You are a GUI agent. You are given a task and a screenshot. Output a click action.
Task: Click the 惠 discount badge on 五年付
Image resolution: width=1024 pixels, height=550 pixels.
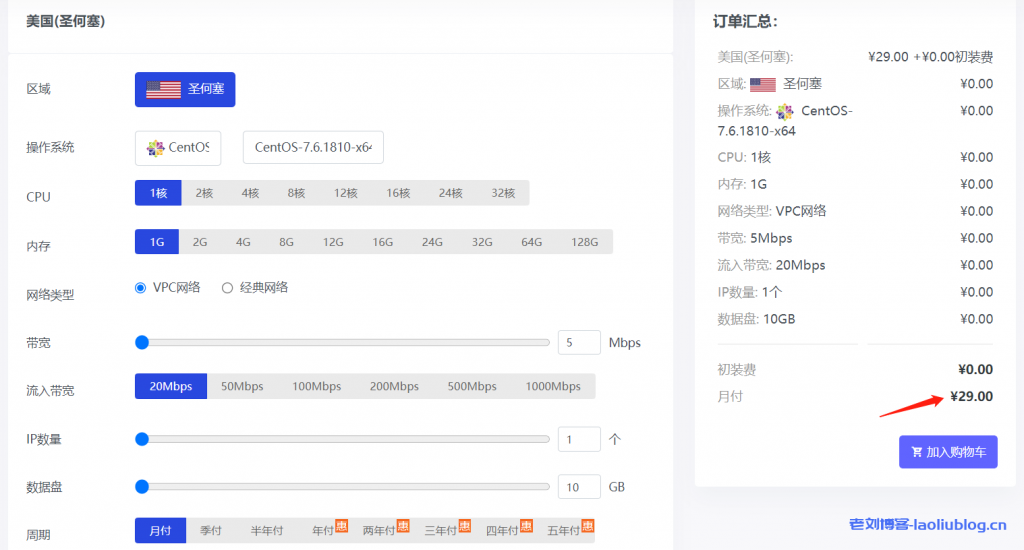pos(588,525)
